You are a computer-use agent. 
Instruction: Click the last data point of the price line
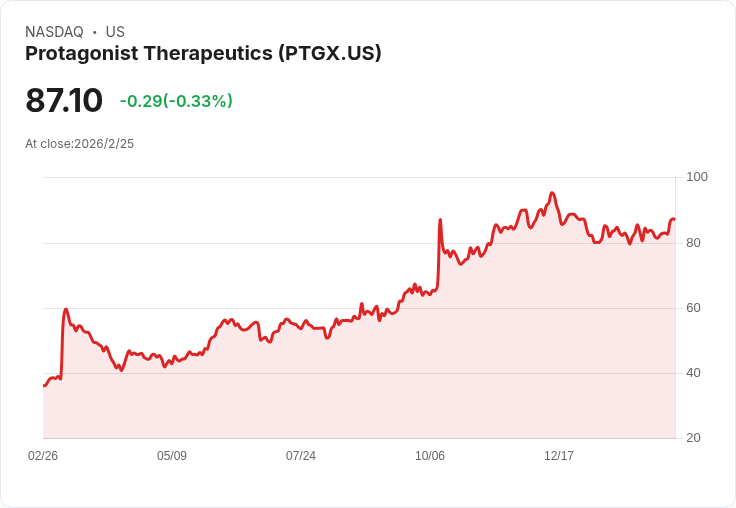point(674,219)
